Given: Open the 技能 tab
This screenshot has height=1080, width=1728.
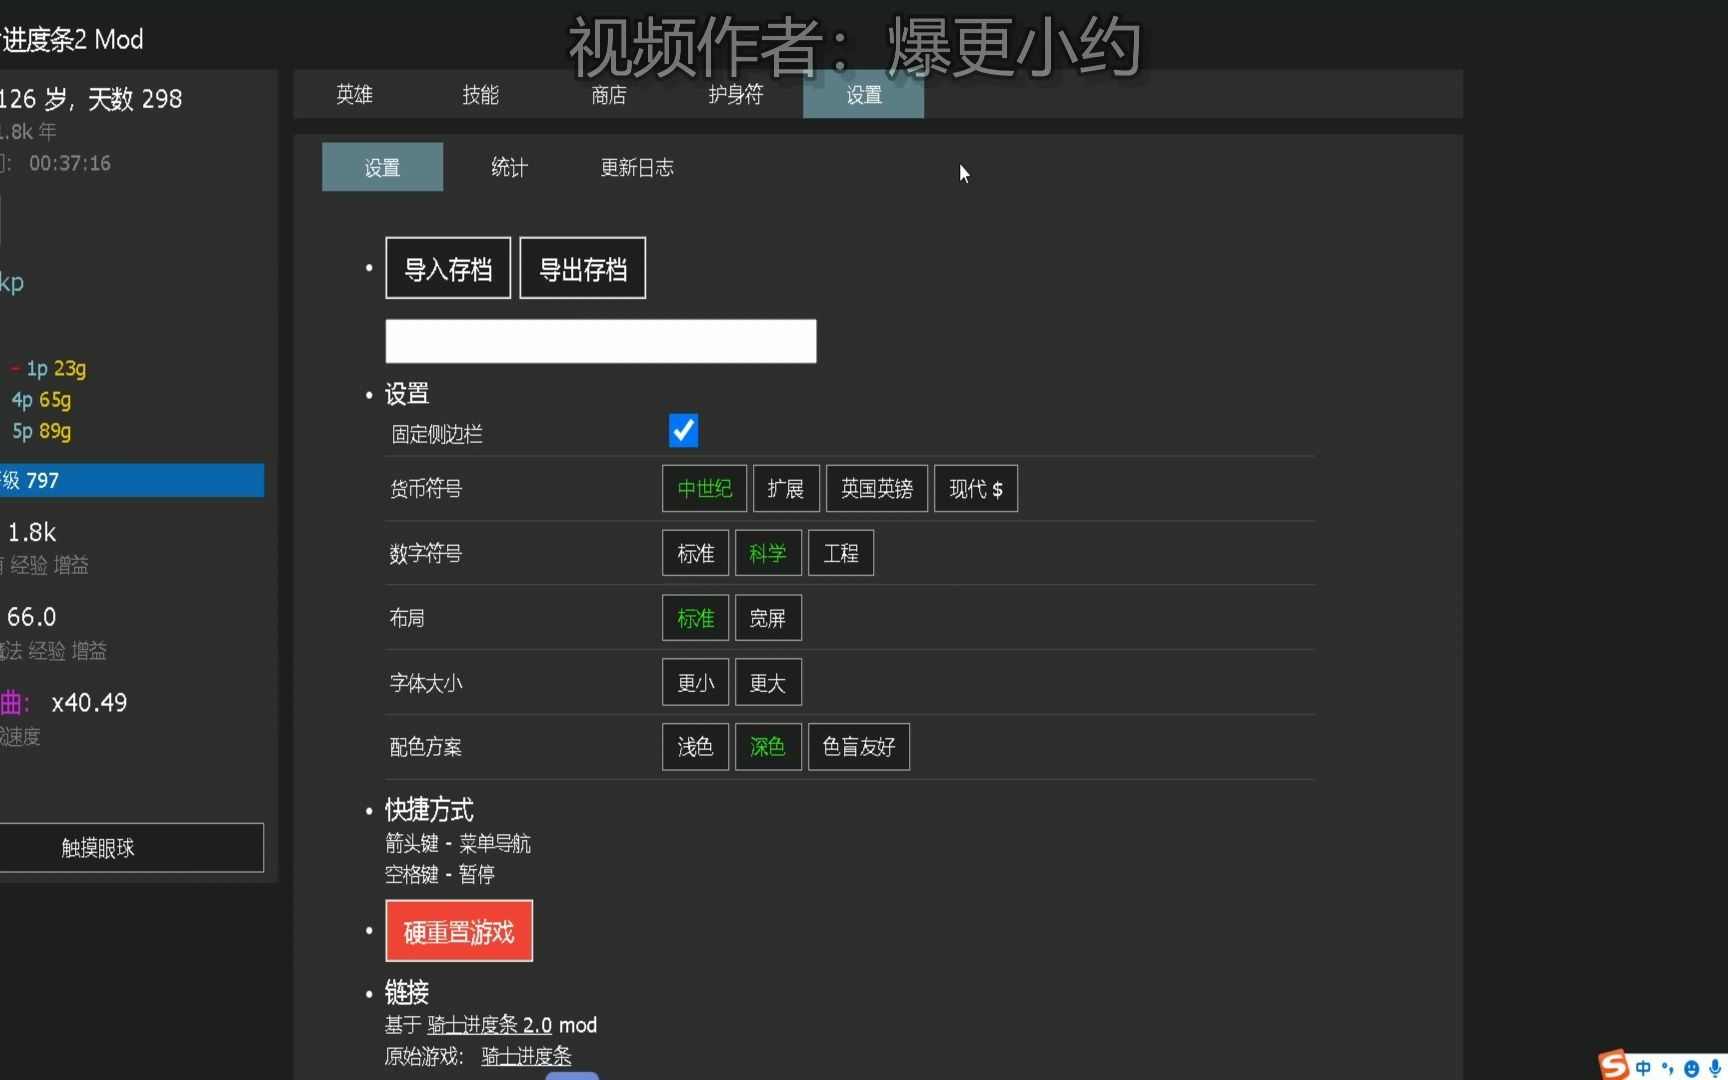Looking at the screenshot, I should tap(480, 95).
